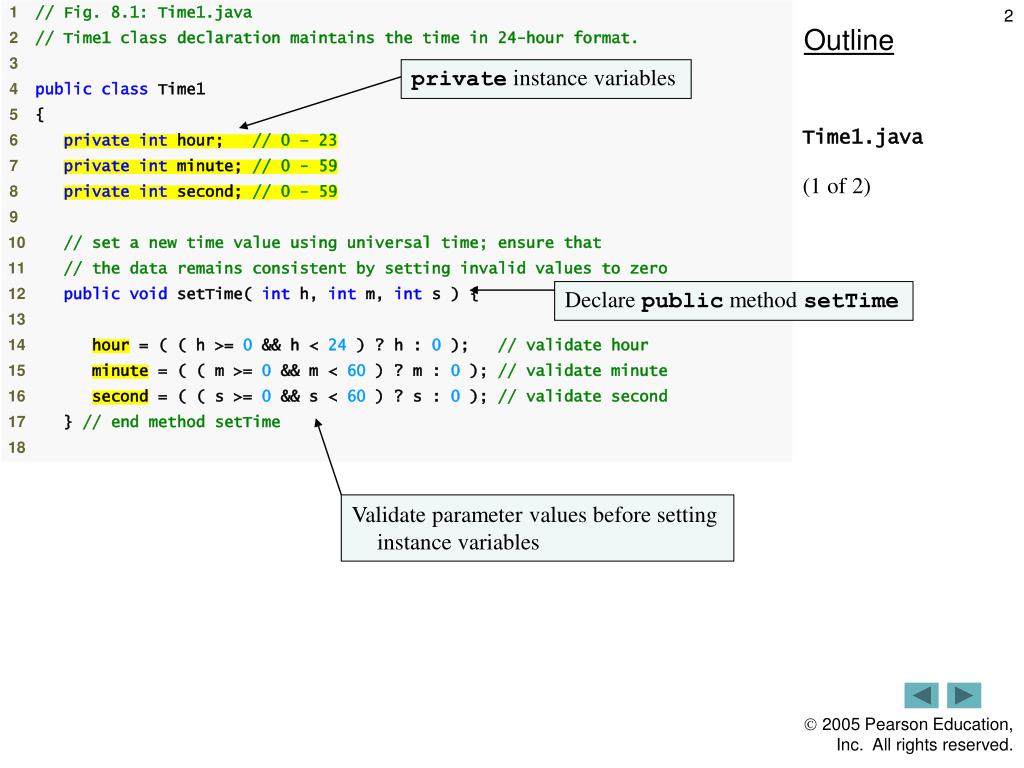The height and width of the screenshot is (768, 1024).
Task: Select the "Declare public method setTime" callout text
Action: click(731, 300)
